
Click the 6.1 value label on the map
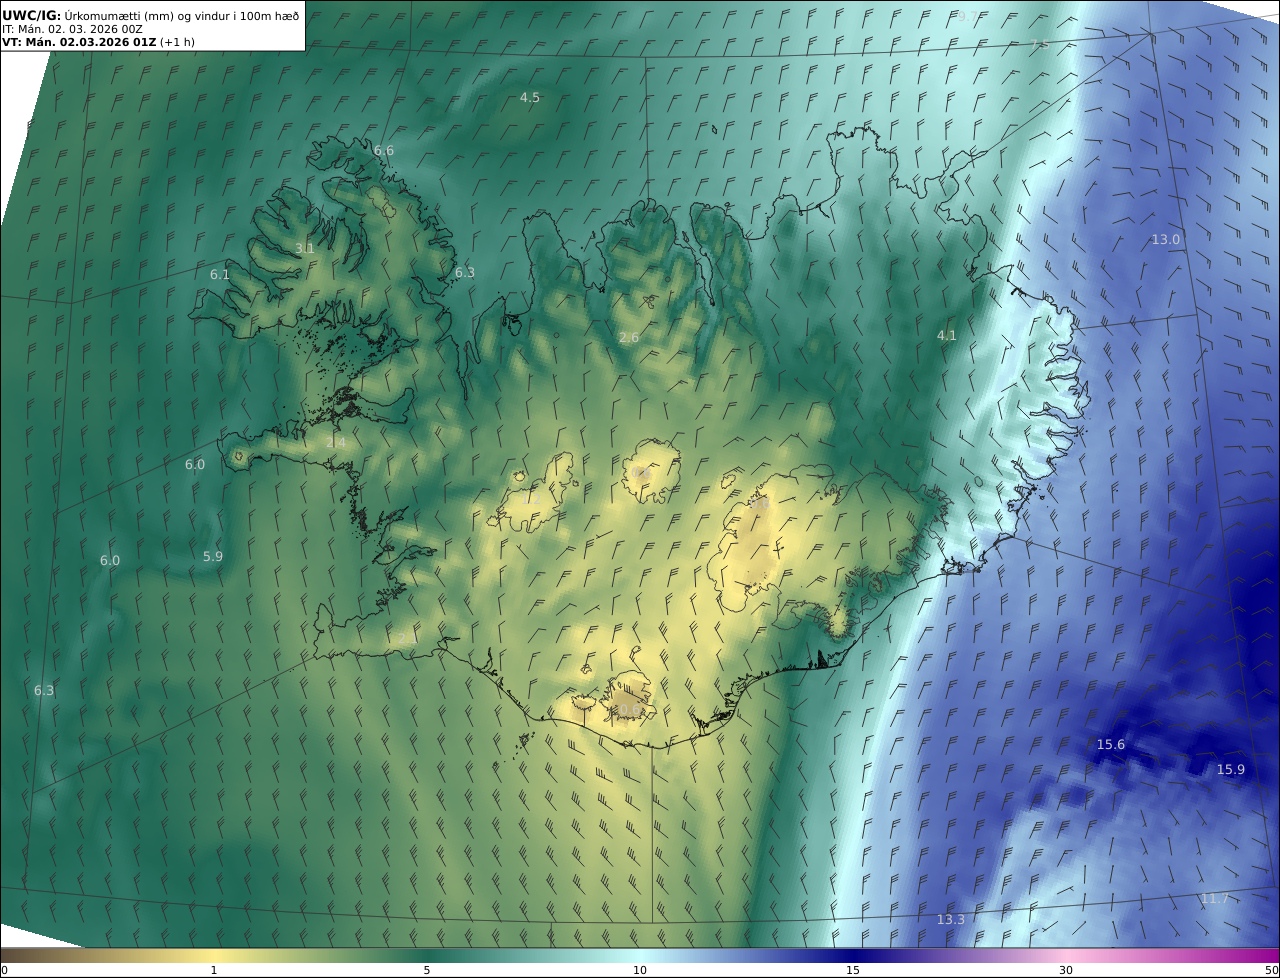point(220,274)
